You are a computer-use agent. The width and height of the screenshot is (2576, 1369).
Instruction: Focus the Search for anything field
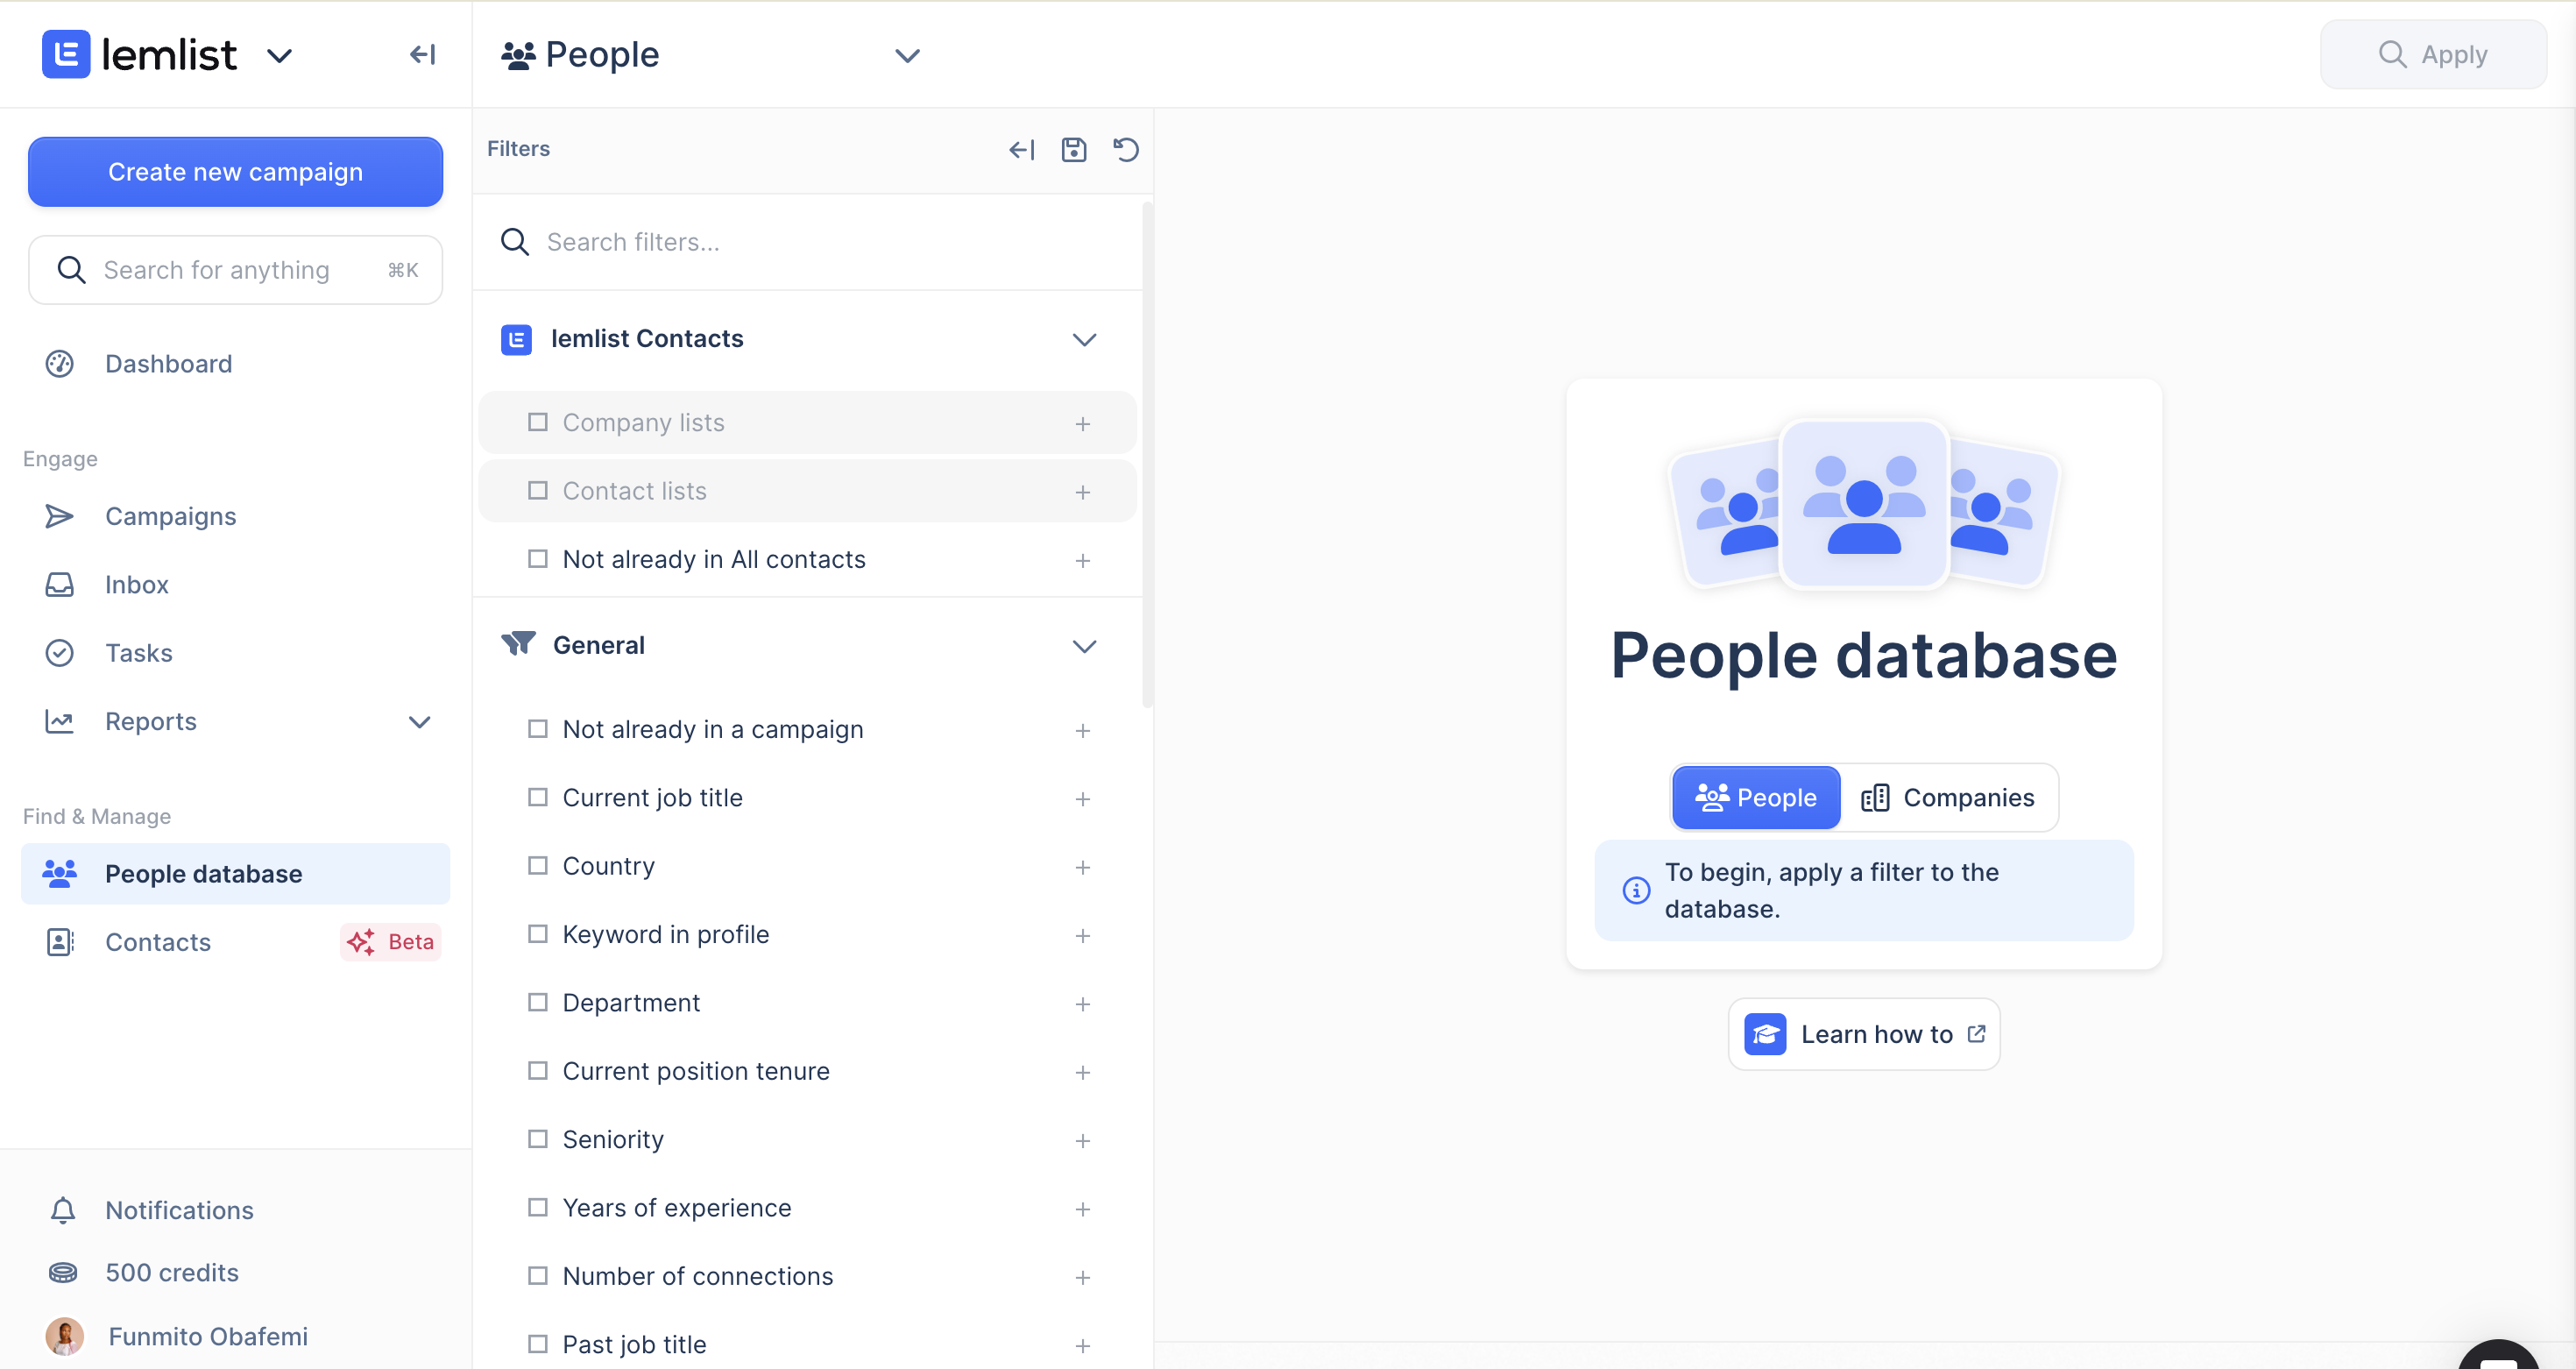[x=235, y=270]
